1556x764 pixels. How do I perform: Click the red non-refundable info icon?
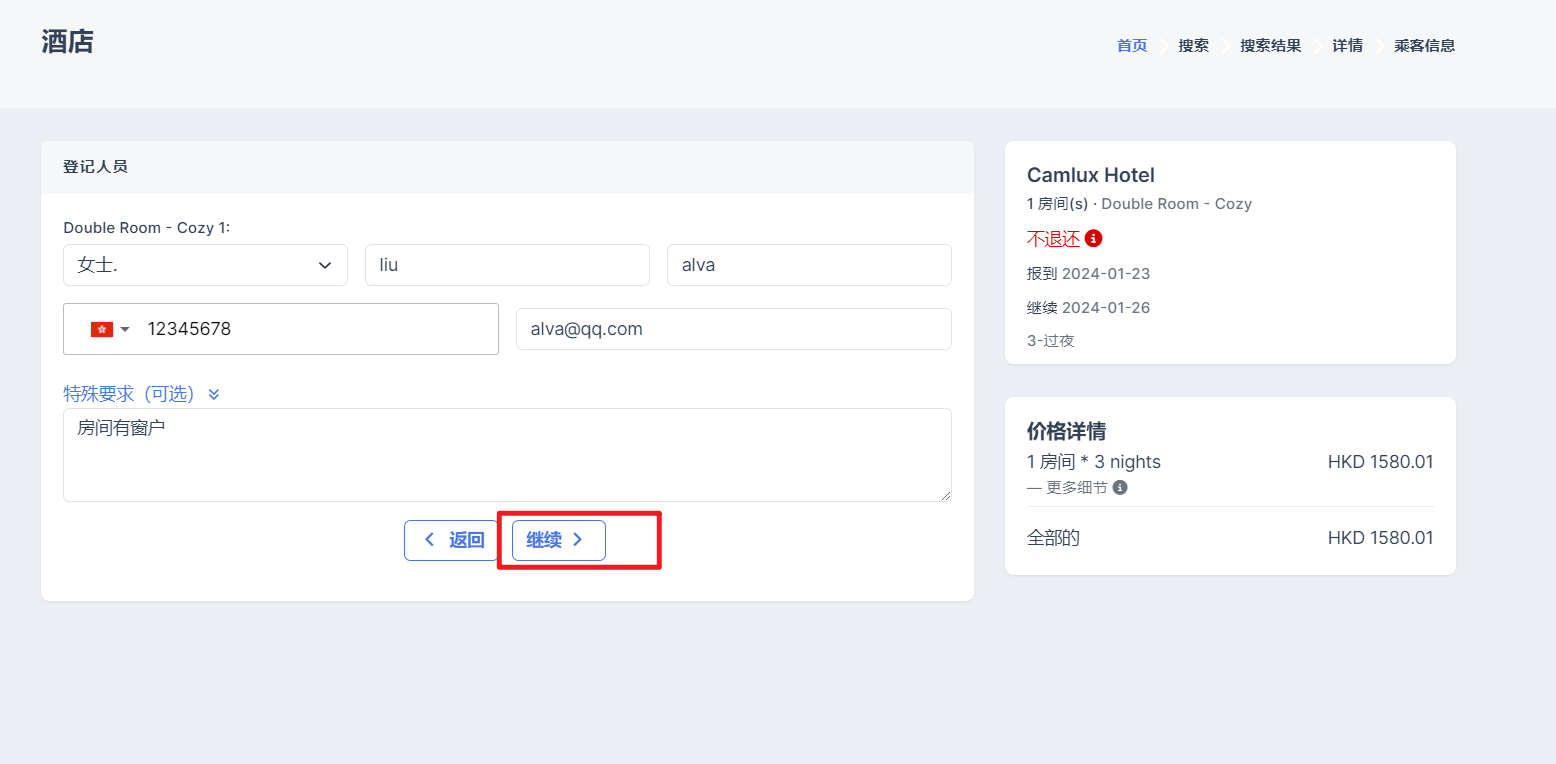pos(1093,239)
